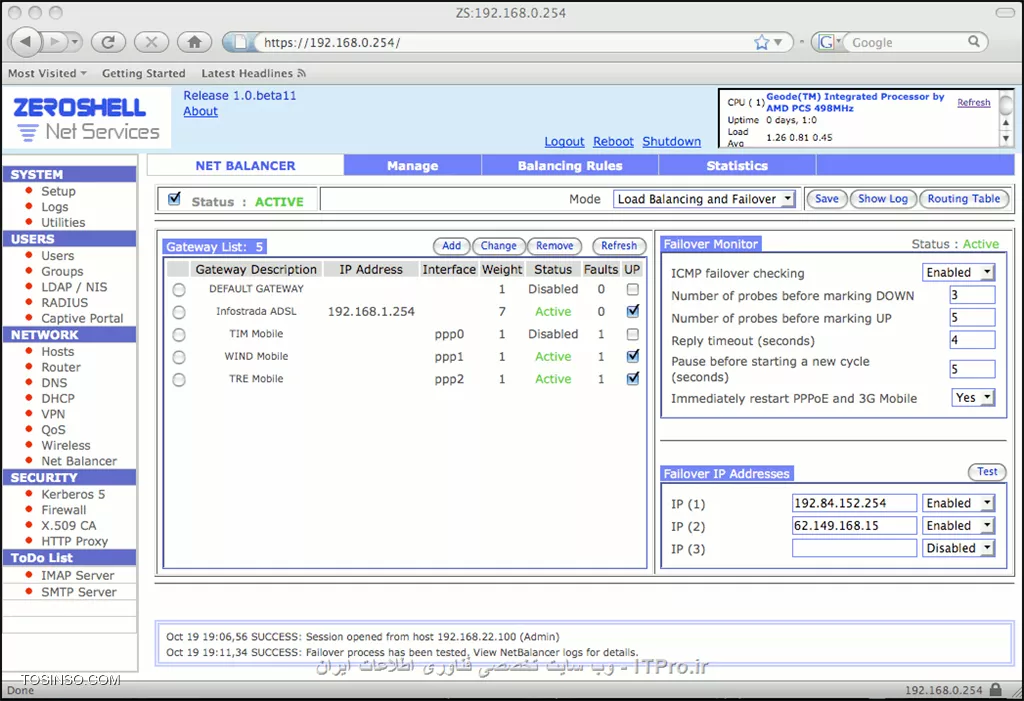Image resolution: width=1024 pixels, height=701 pixels.
Task: Reload the page with the refresh icon
Action: 108,42
